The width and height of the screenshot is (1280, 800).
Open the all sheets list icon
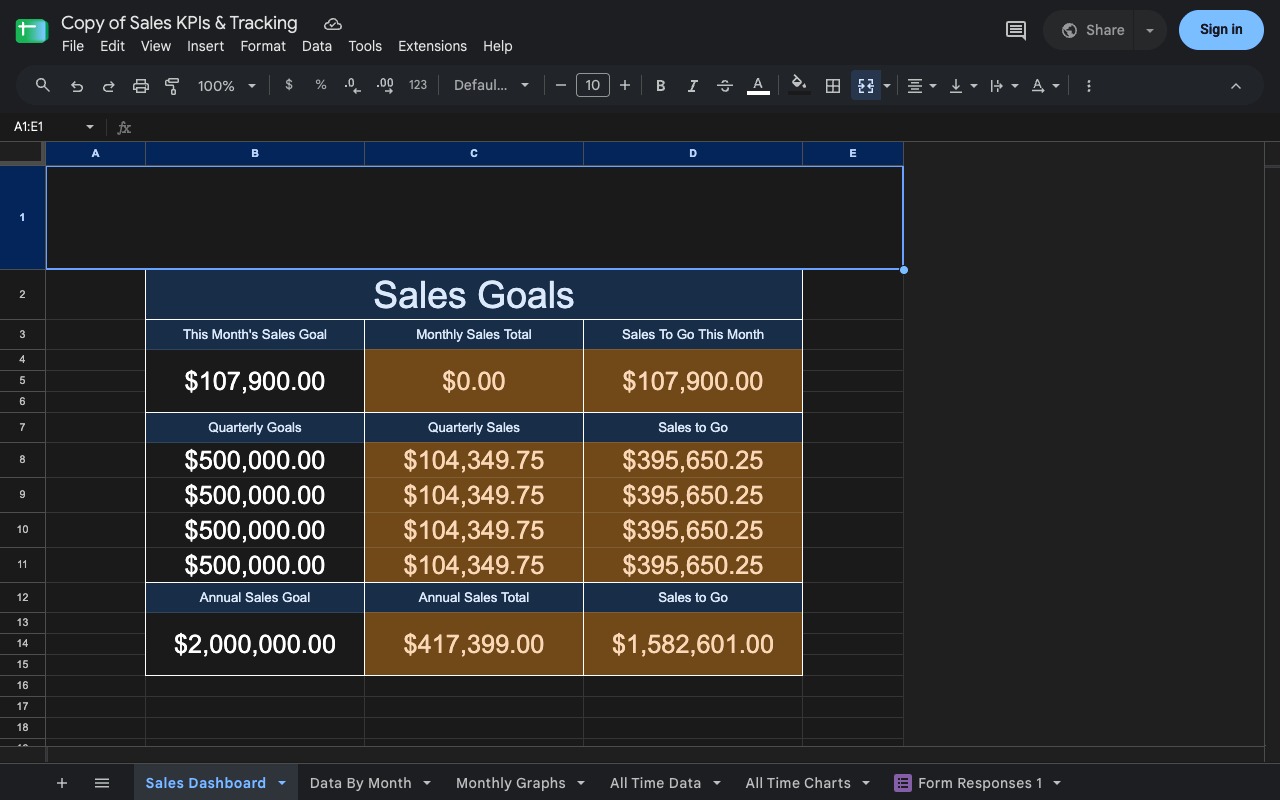(x=102, y=783)
